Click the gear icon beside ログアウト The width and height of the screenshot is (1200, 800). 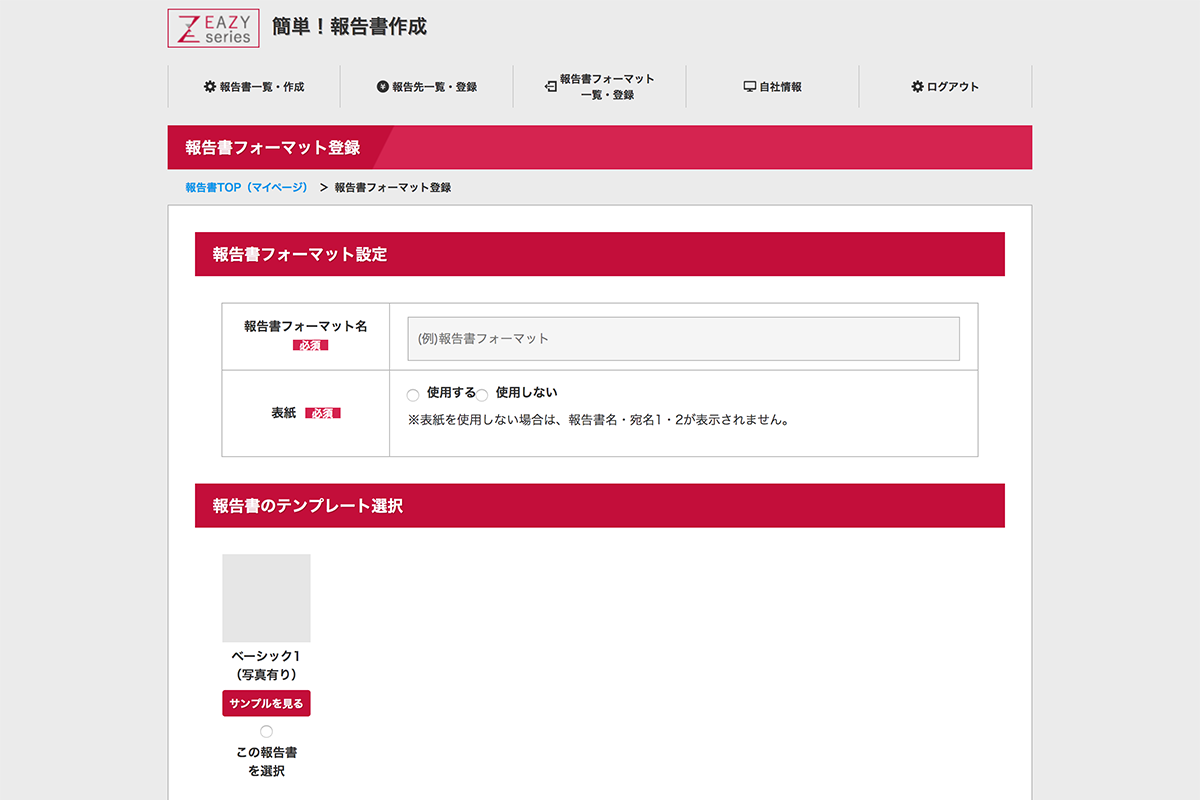pyautogui.click(x=917, y=87)
